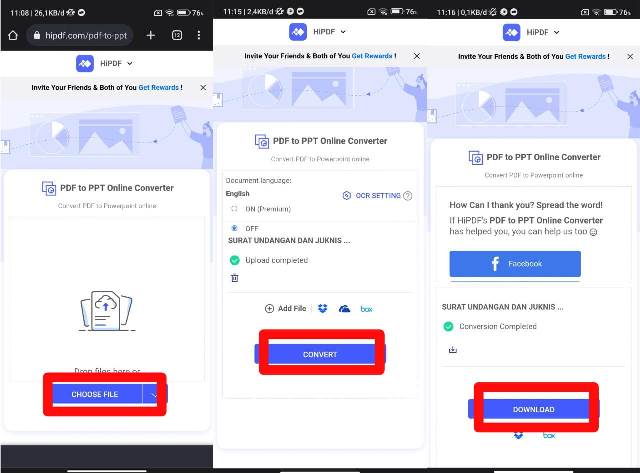Open the tab switcher icon in browser
Screen dimensions: 640x473
(x=177, y=36)
